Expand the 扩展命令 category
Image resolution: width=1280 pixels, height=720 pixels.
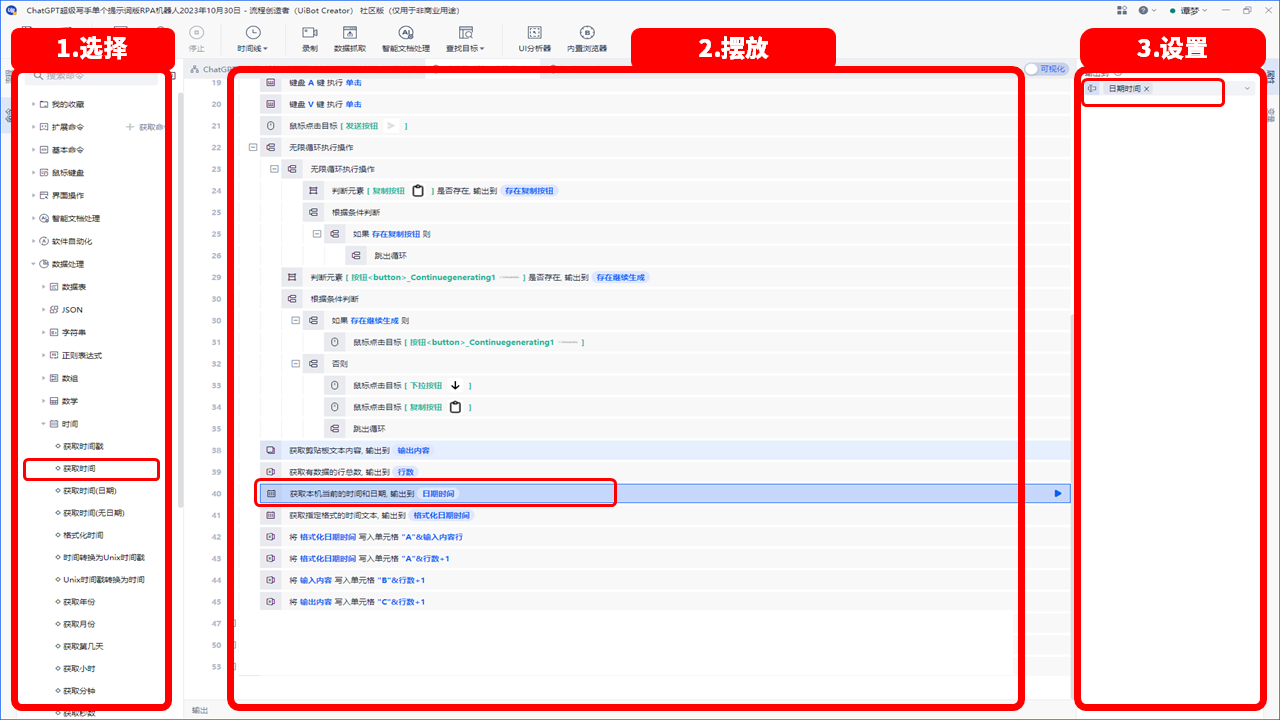(x=33, y=127)
